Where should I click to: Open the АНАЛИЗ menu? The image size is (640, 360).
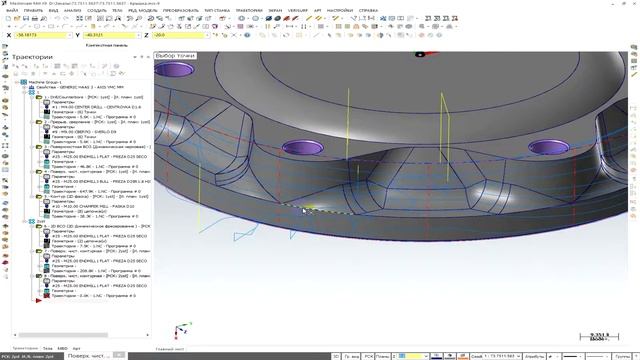73,10
